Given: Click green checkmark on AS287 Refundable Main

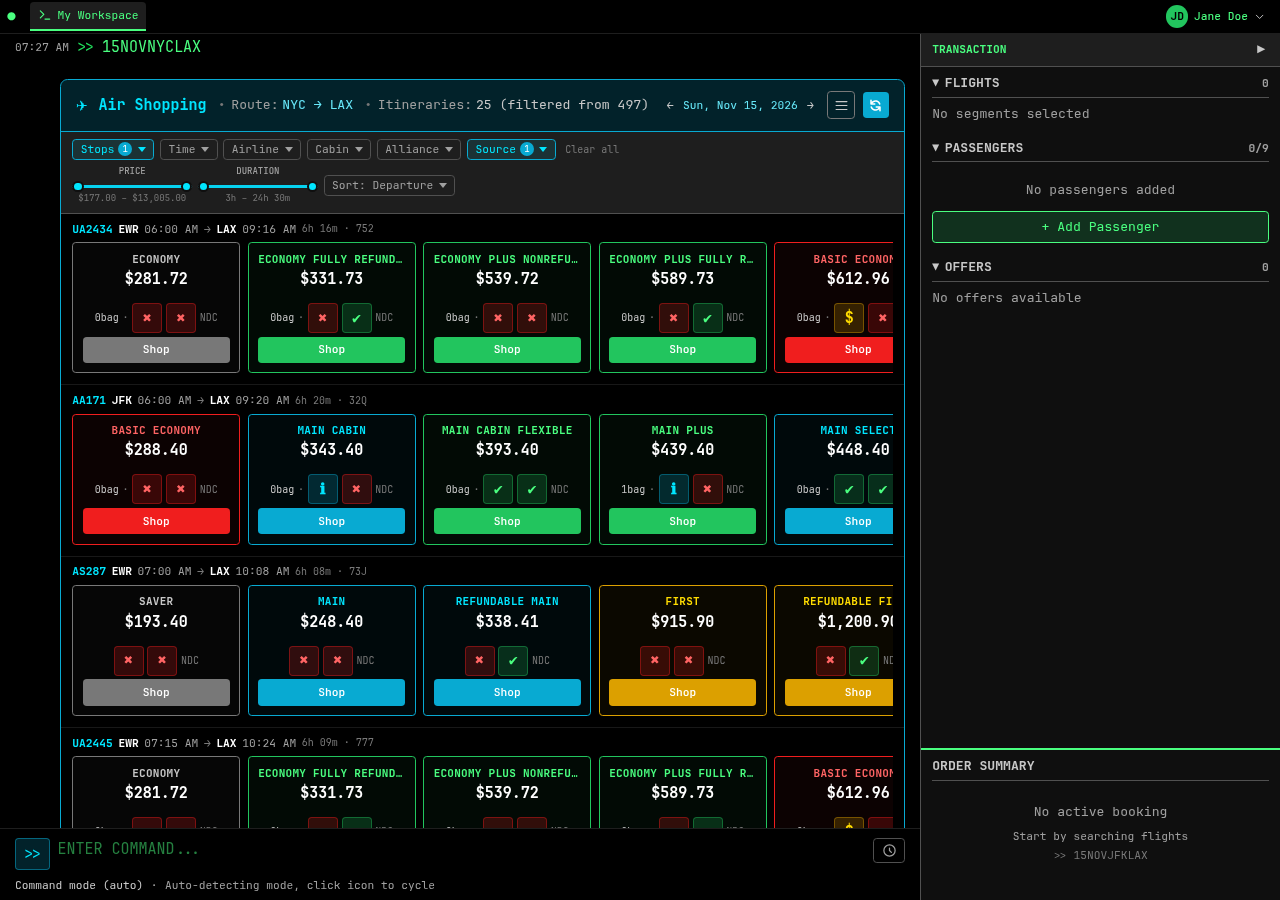Looking at the screenshot, I should click(513, 661).
